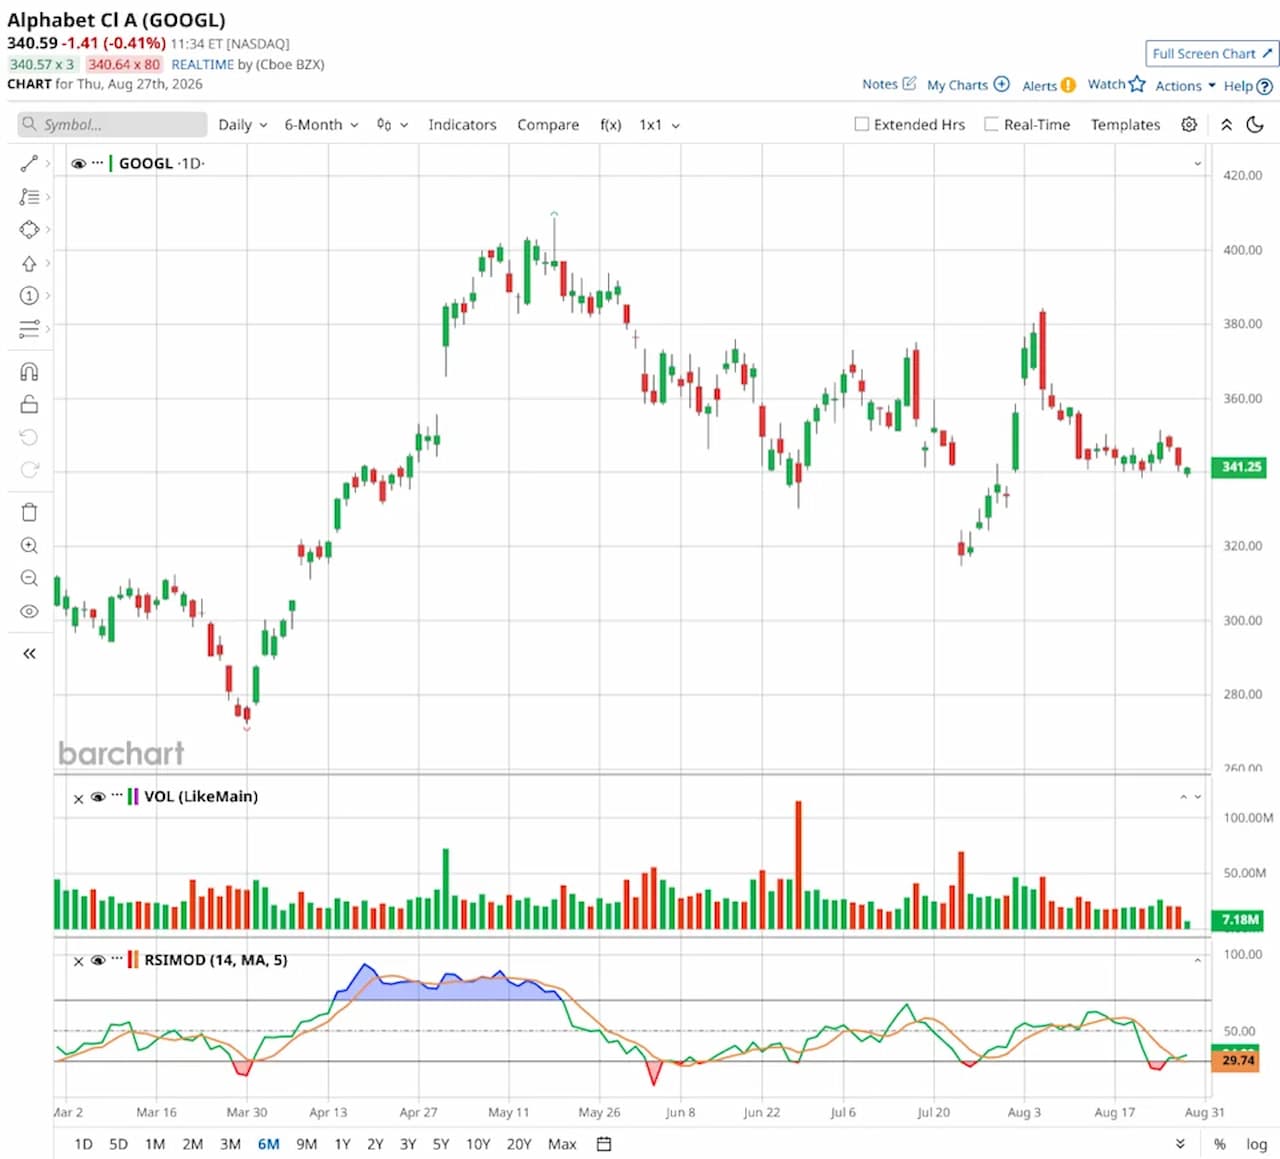Screen dimensions: 1280x1159
Task: Add to My Charts
Action: tap(968, 85)
